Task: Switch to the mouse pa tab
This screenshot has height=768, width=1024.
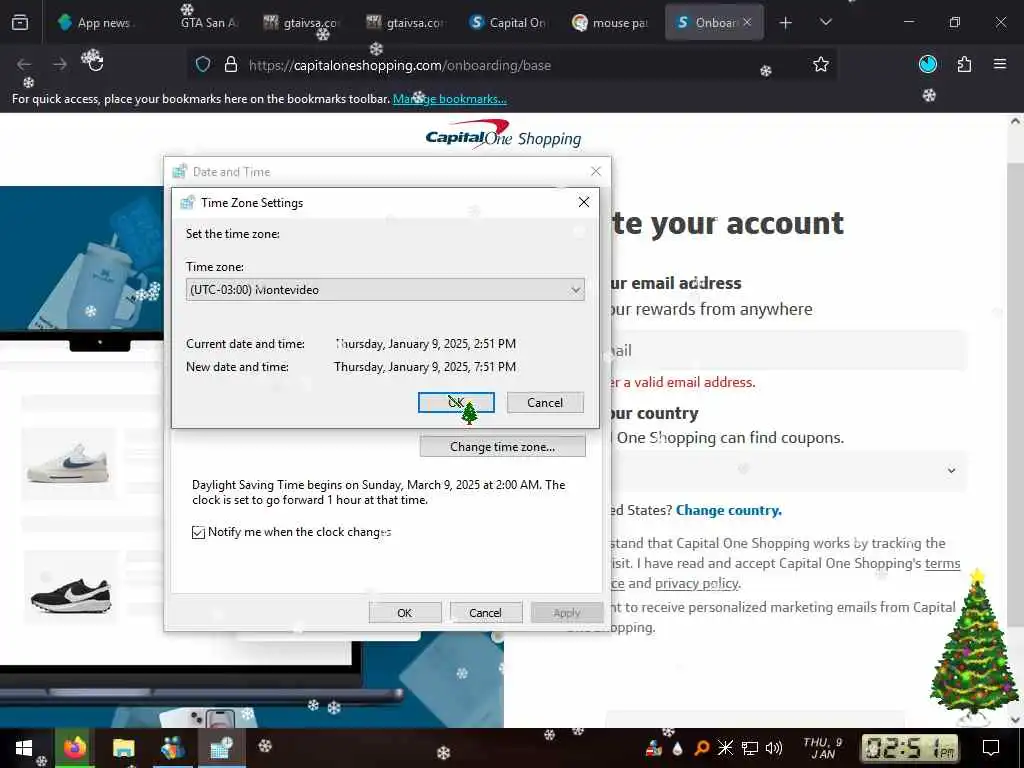Action: [611, 22]
